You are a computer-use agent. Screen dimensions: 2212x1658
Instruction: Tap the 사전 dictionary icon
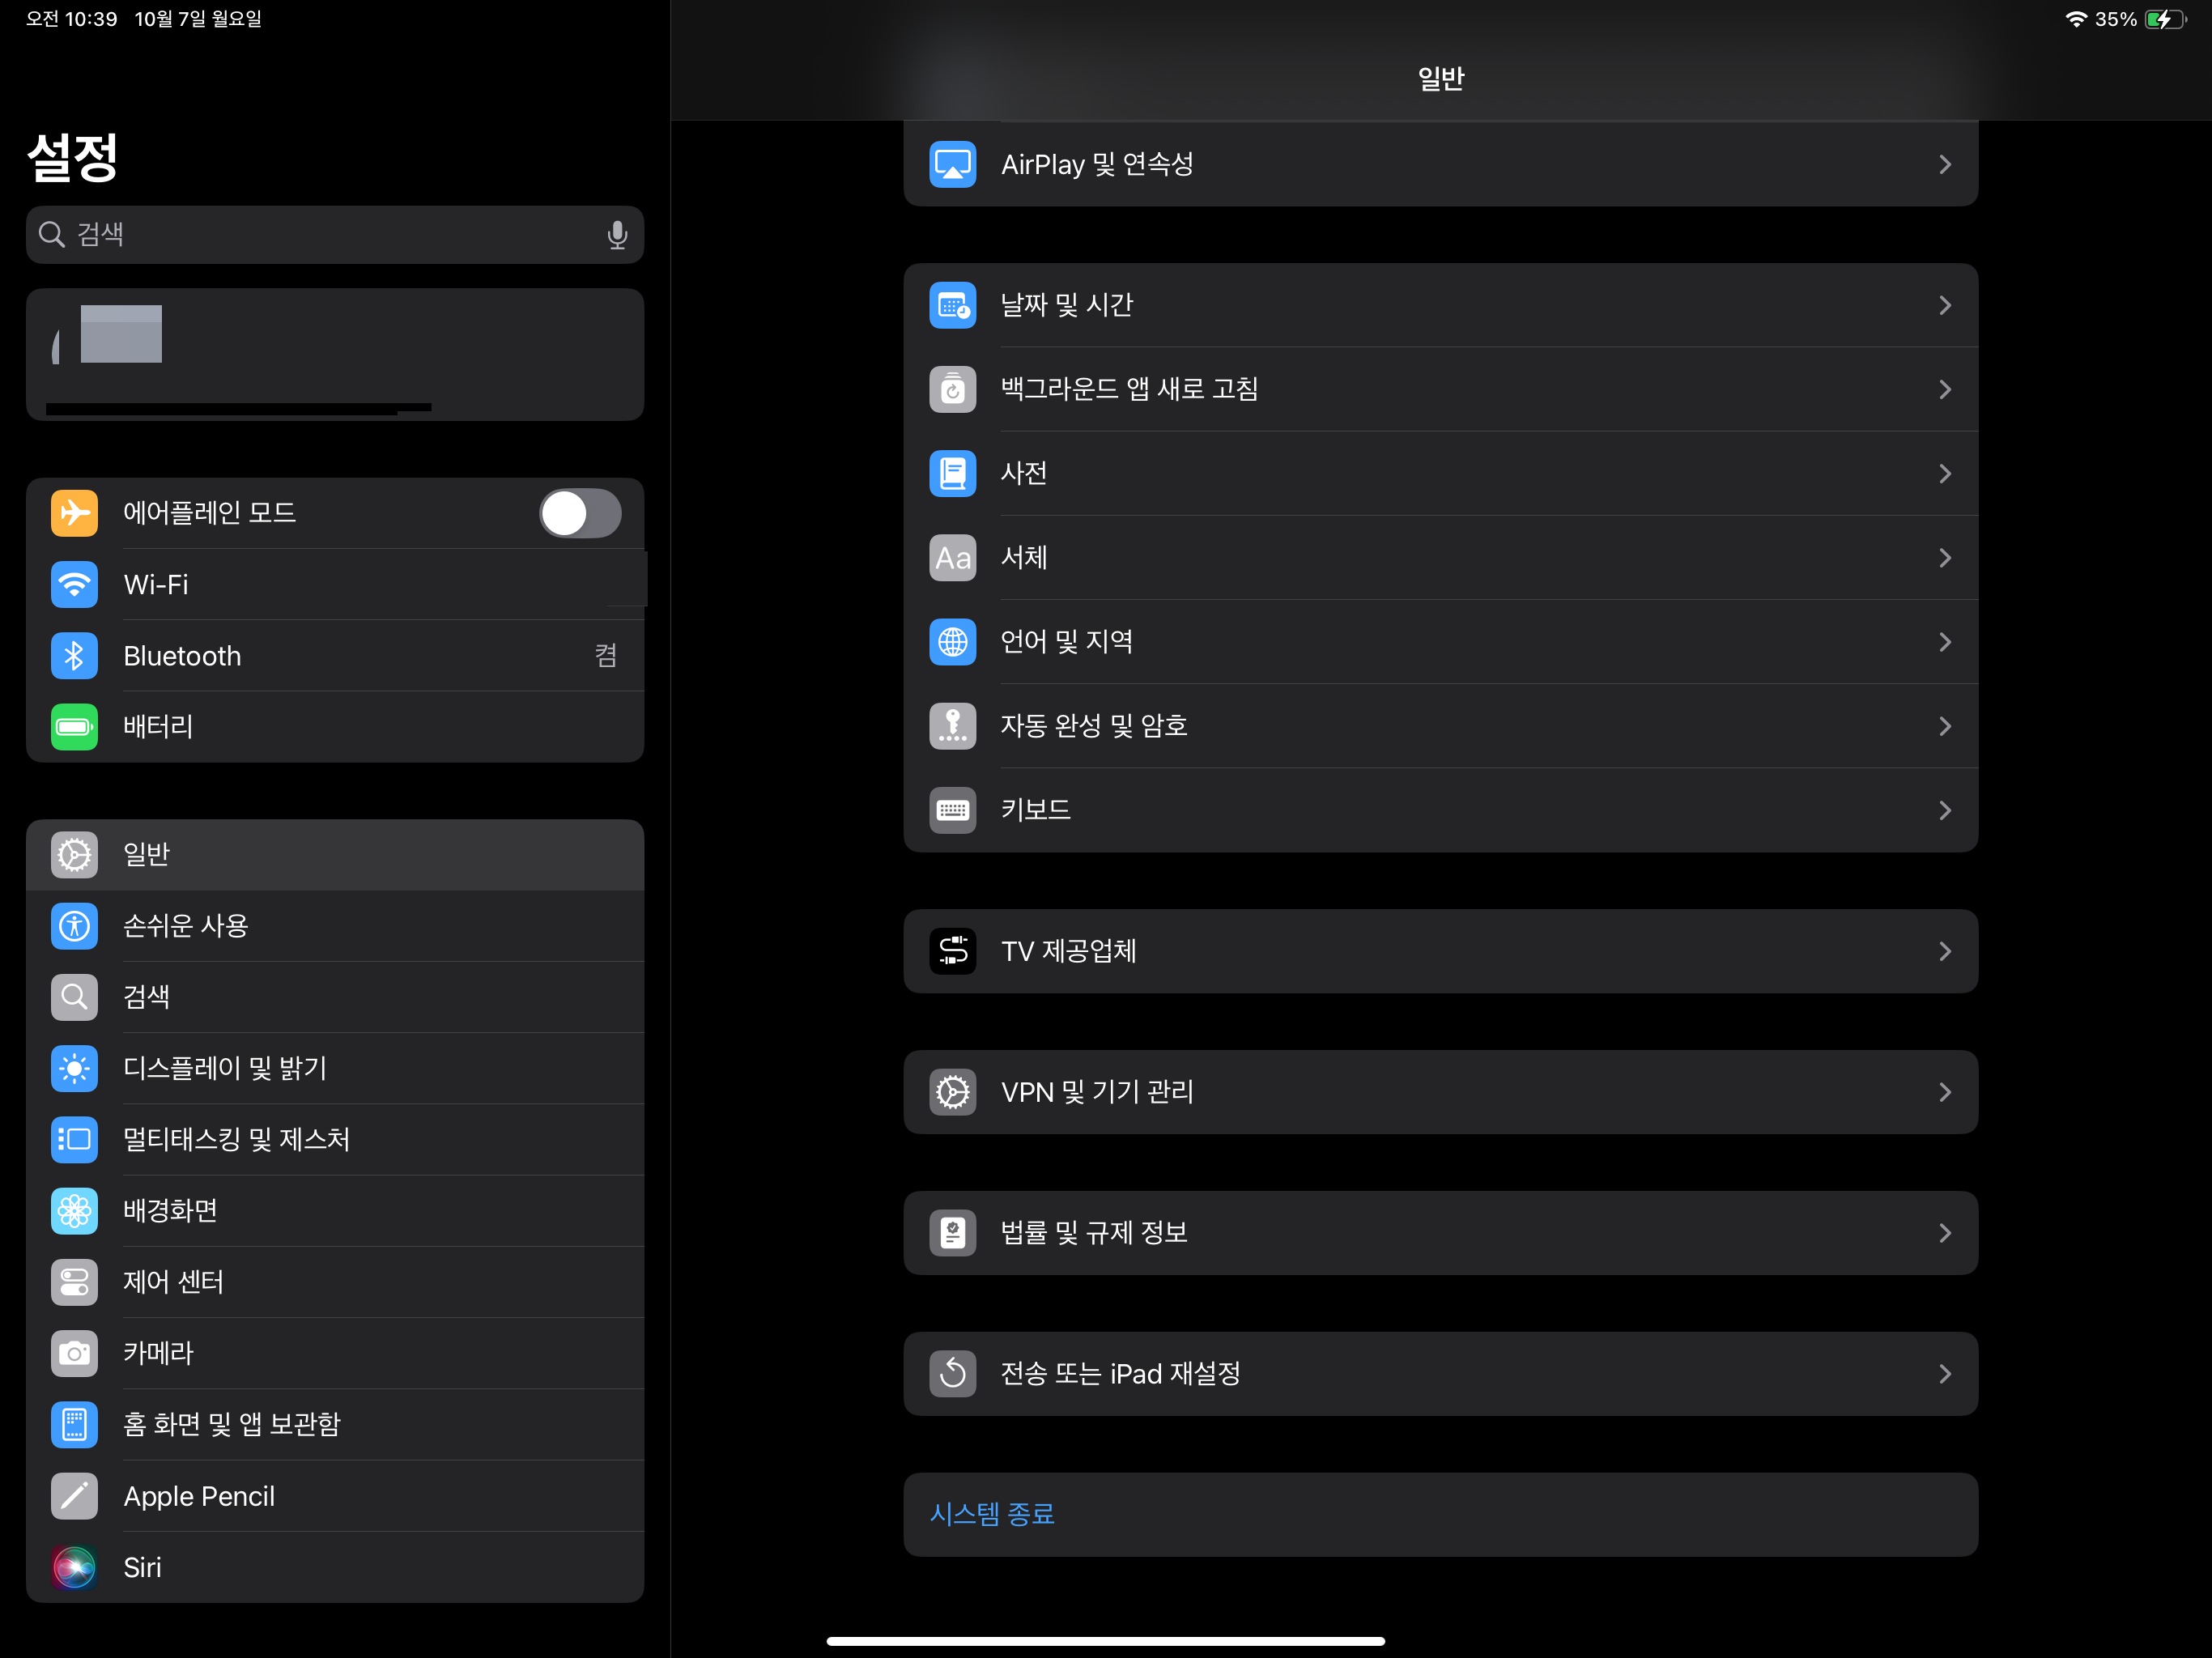click(x=952, y=473)
